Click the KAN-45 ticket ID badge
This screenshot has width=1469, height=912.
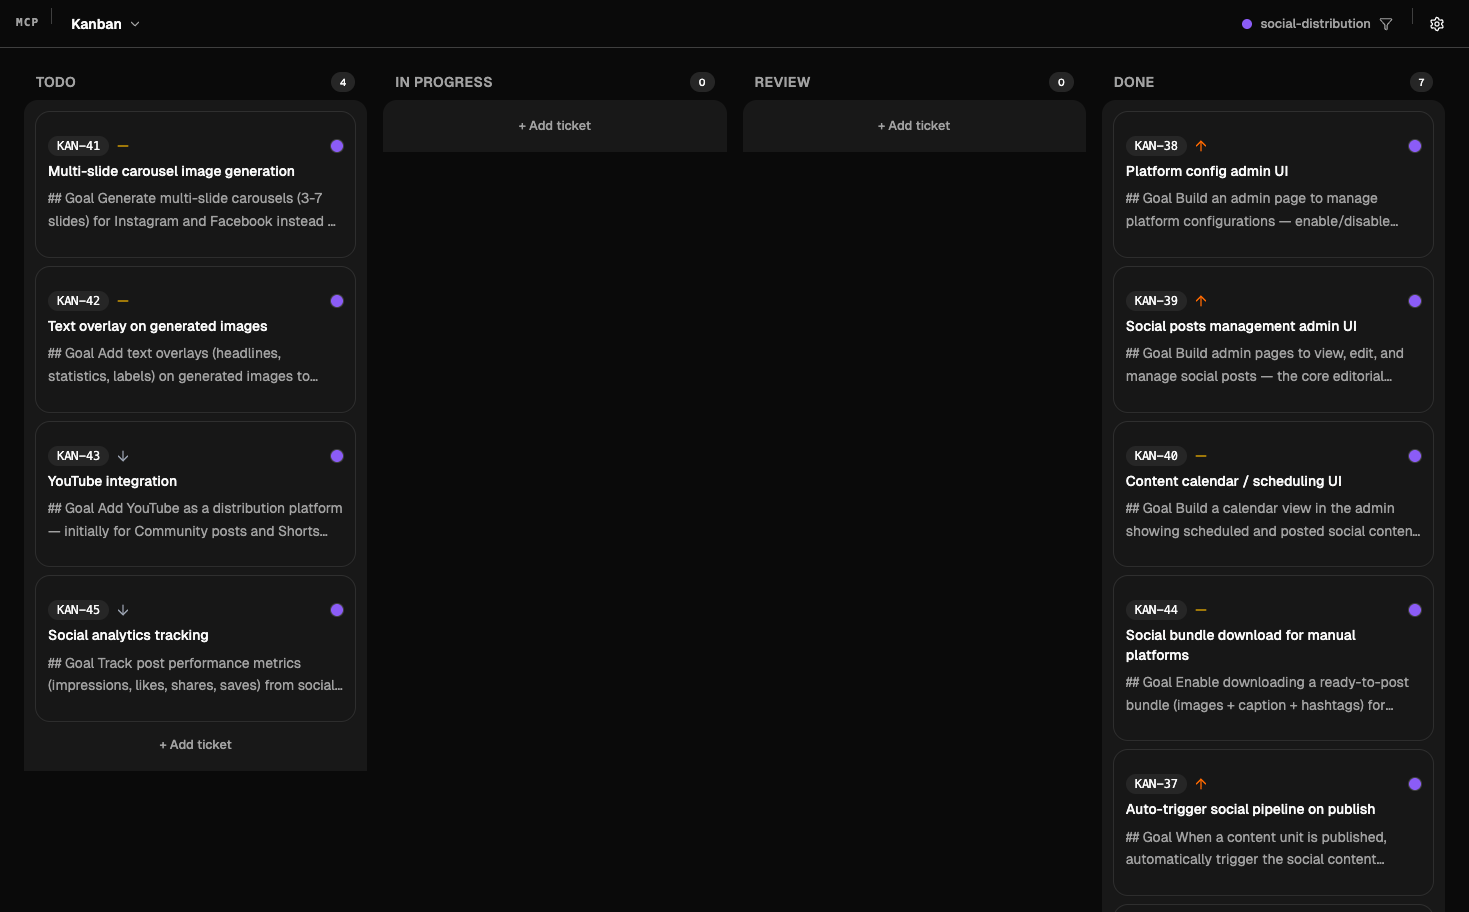pyautogui.click(x=78, y=610)
